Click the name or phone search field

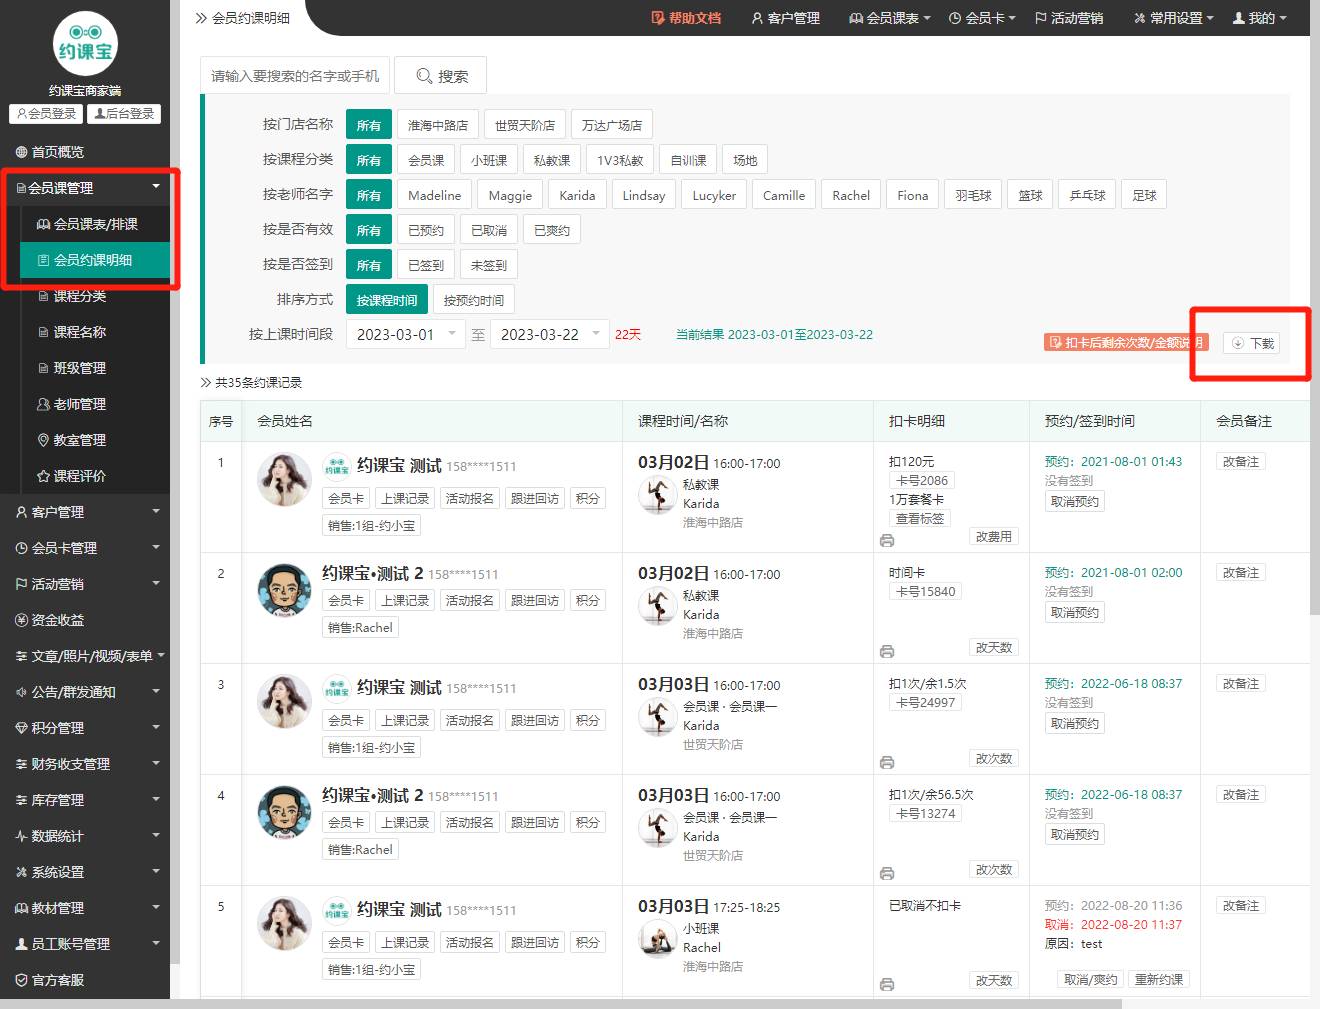[x=295, y=76]
